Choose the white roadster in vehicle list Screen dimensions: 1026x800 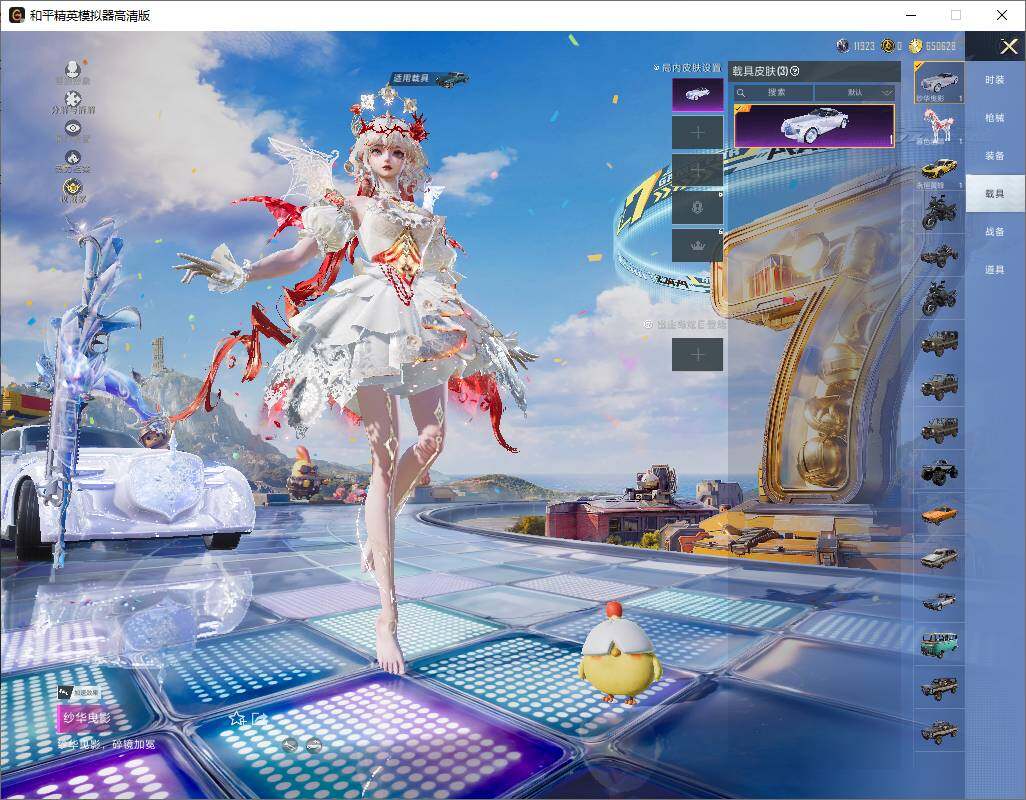(939, 82)
